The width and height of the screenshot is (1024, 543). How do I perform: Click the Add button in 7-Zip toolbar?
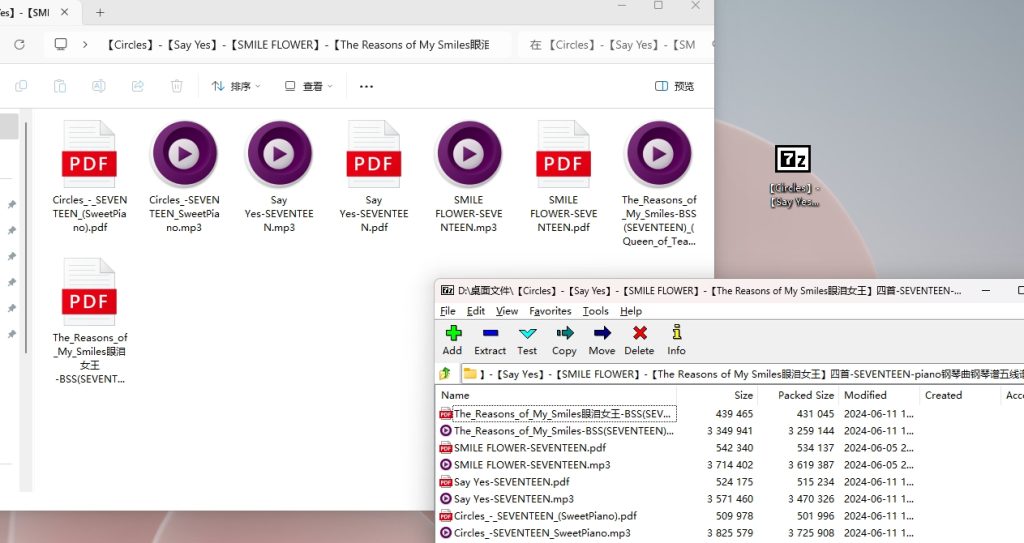click(x=453, y=340)
